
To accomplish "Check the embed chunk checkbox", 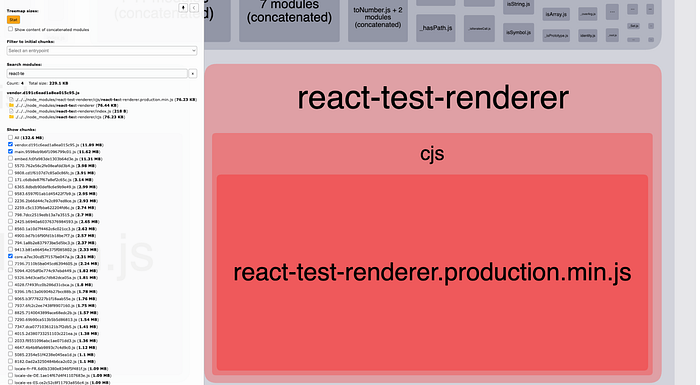I will click(x=10, y=159).
